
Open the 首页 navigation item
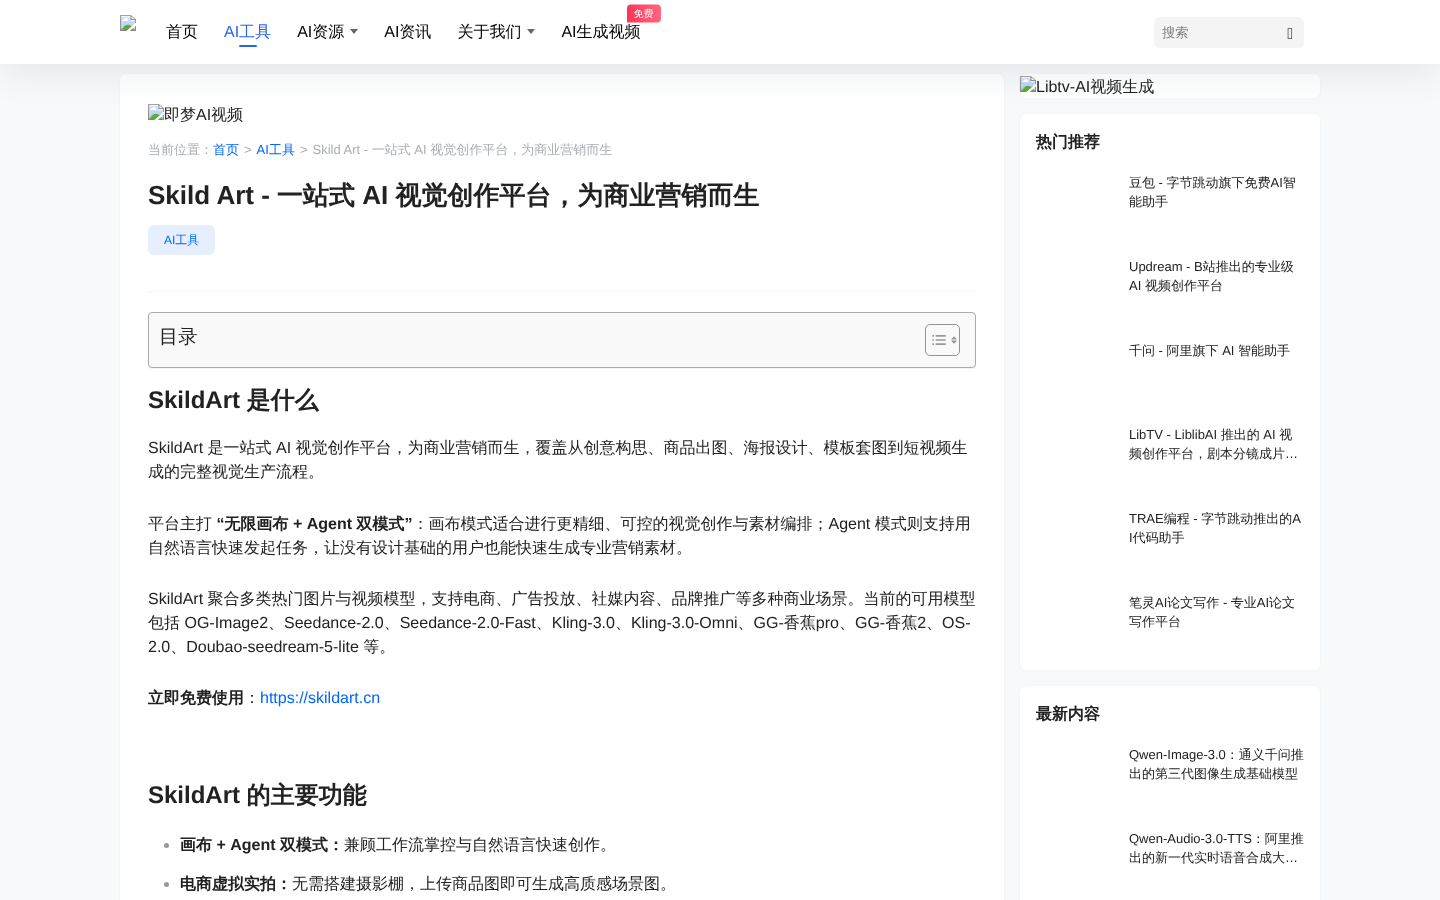click(x=182, y=32)
